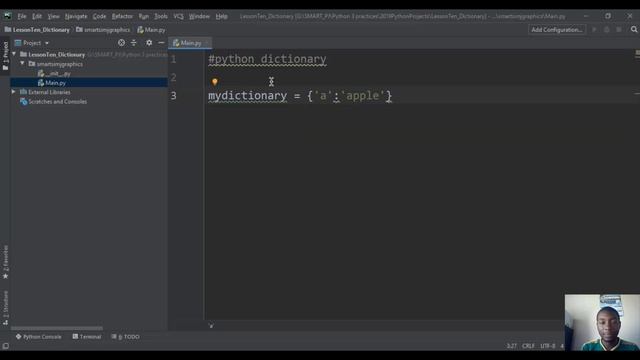Open Project panel settings gear
This screenshot has width=640, height=360.
149,43
